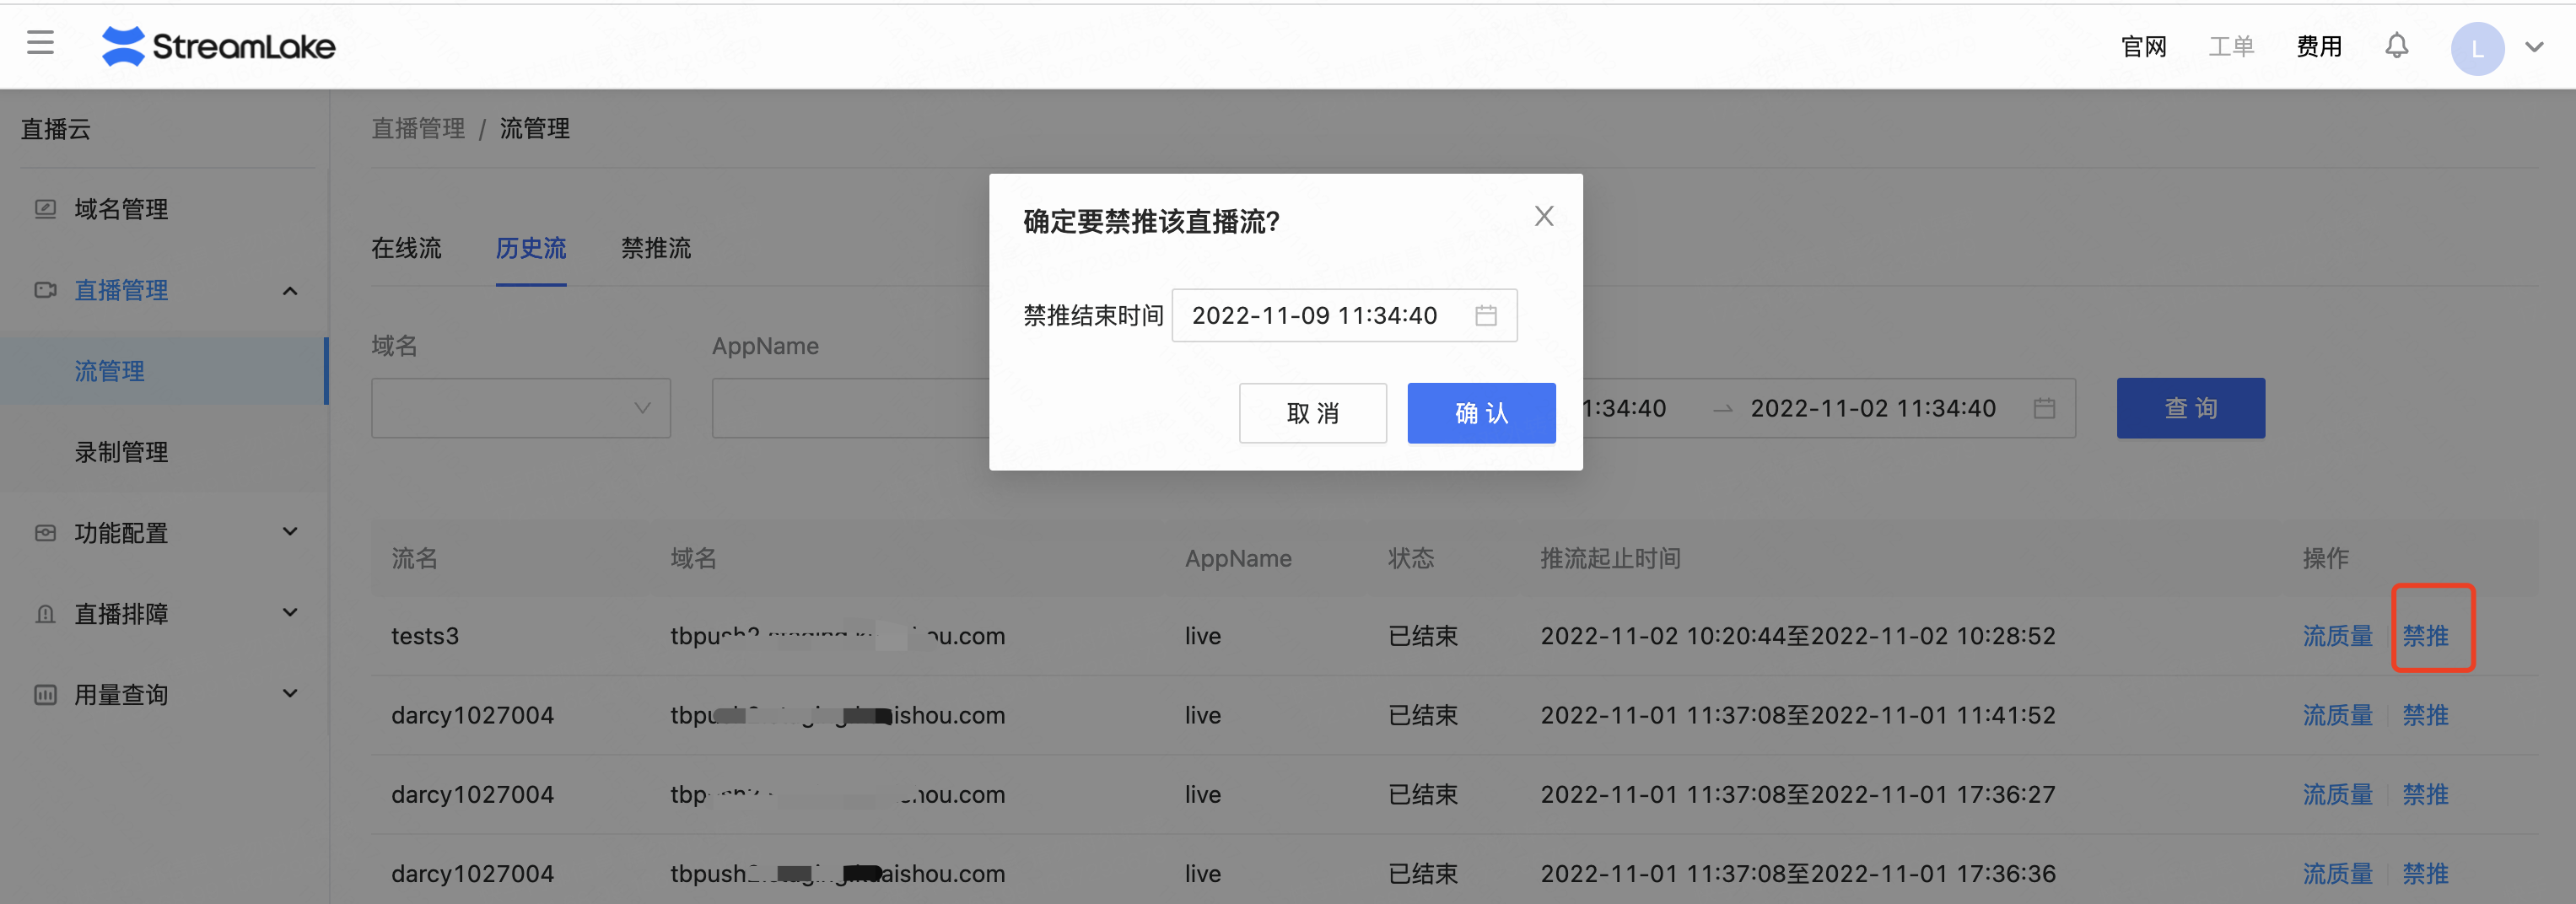Close the 禁推 confirmation dialog
The width and height of the screenshot is (2576, 904).
[x=1544, y=216]
